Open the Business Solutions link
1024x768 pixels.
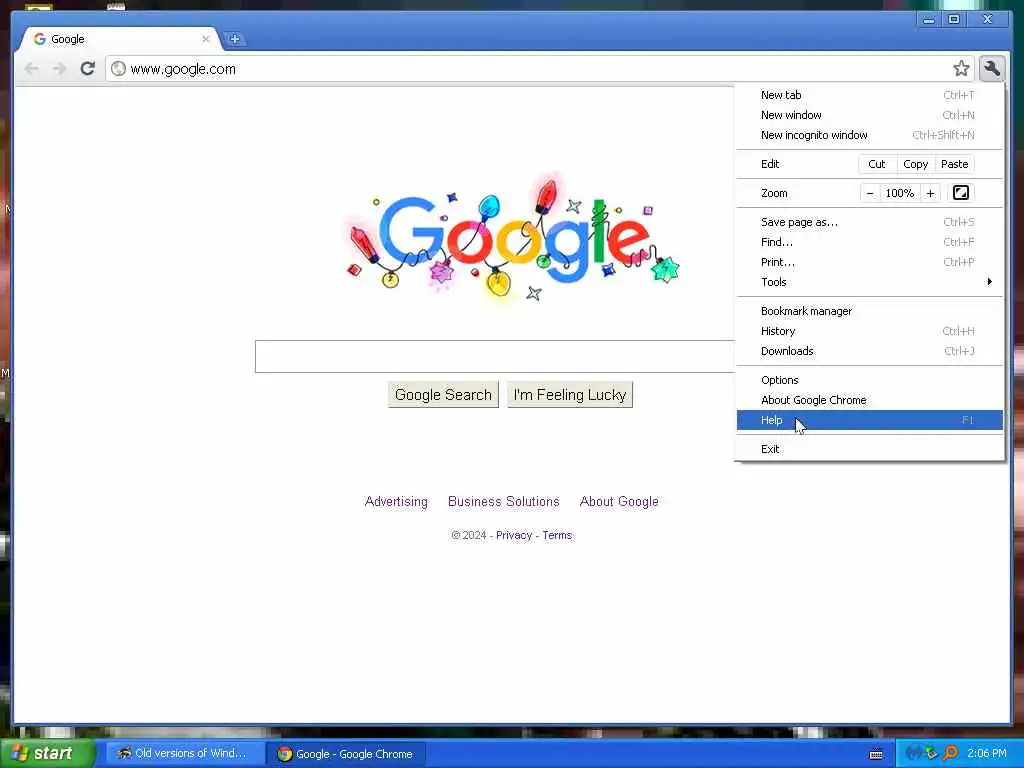pos(504,502)
